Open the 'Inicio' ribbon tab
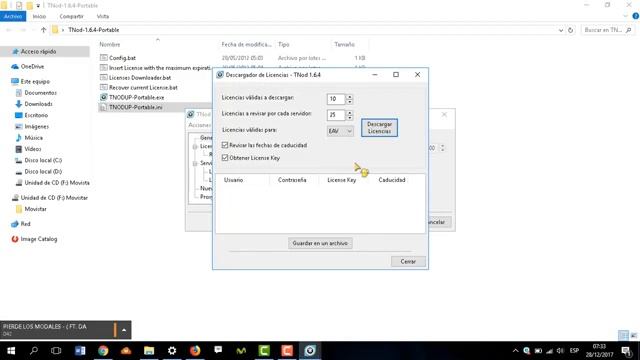Image resolution: width=640 pixels, height=360 pixels. click(39, 16)
